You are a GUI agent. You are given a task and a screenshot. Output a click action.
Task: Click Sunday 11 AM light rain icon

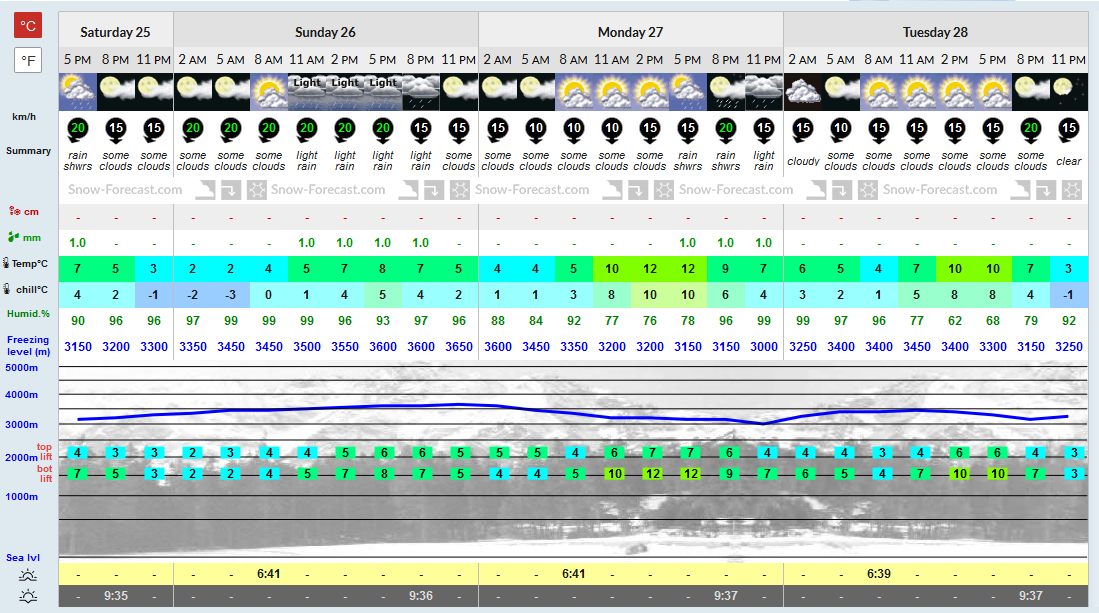(307, 92)
